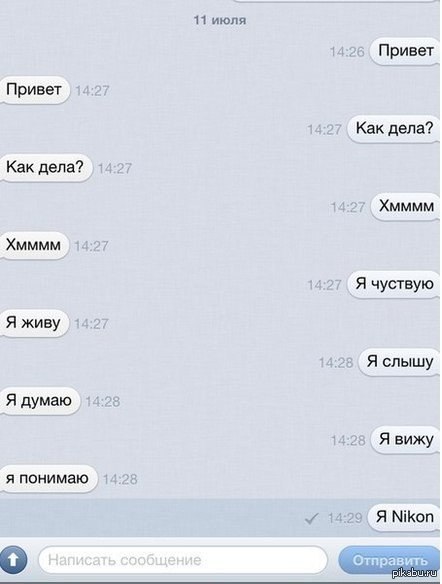Select the 'Я Nikon' message bubble
Screen dimensions: 442x584
click(404, 517)
